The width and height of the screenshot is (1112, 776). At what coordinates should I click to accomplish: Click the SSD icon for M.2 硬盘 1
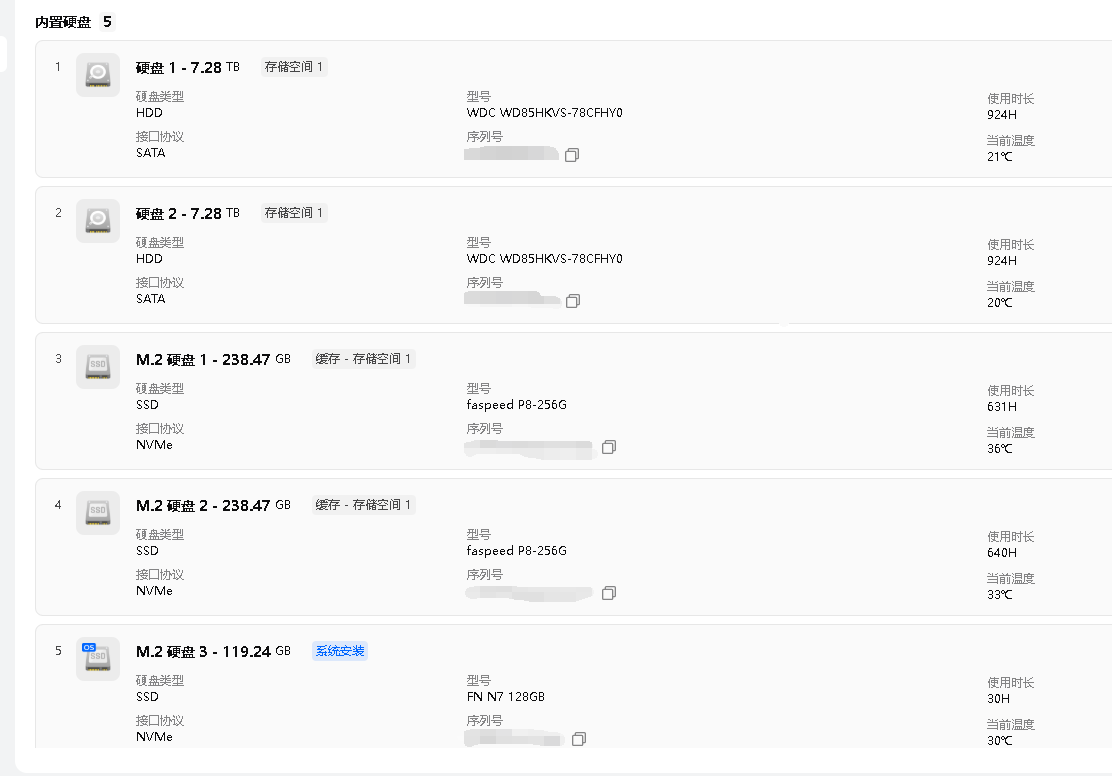[x=98, y=367]
